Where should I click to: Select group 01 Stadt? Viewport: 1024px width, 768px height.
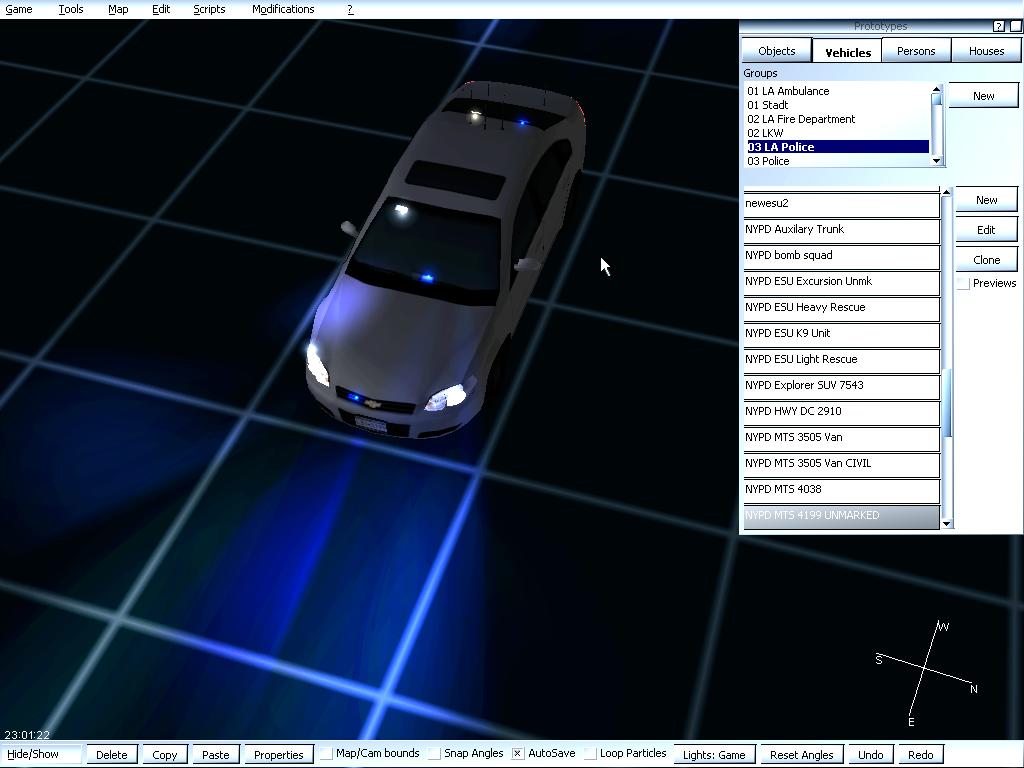[838, 105]
